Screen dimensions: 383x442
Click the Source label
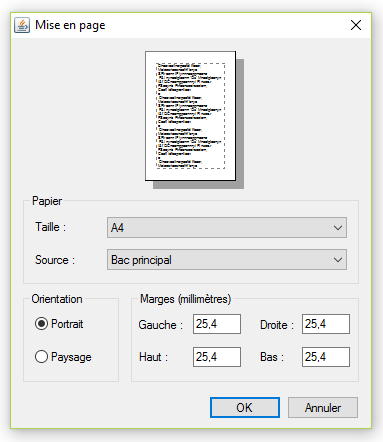55,260
